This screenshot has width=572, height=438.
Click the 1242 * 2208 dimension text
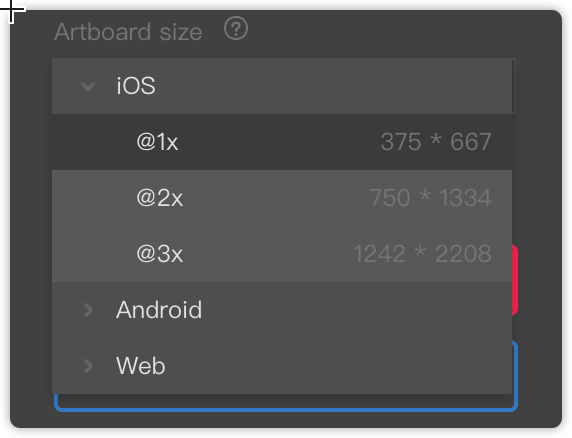tap(422, 253)
